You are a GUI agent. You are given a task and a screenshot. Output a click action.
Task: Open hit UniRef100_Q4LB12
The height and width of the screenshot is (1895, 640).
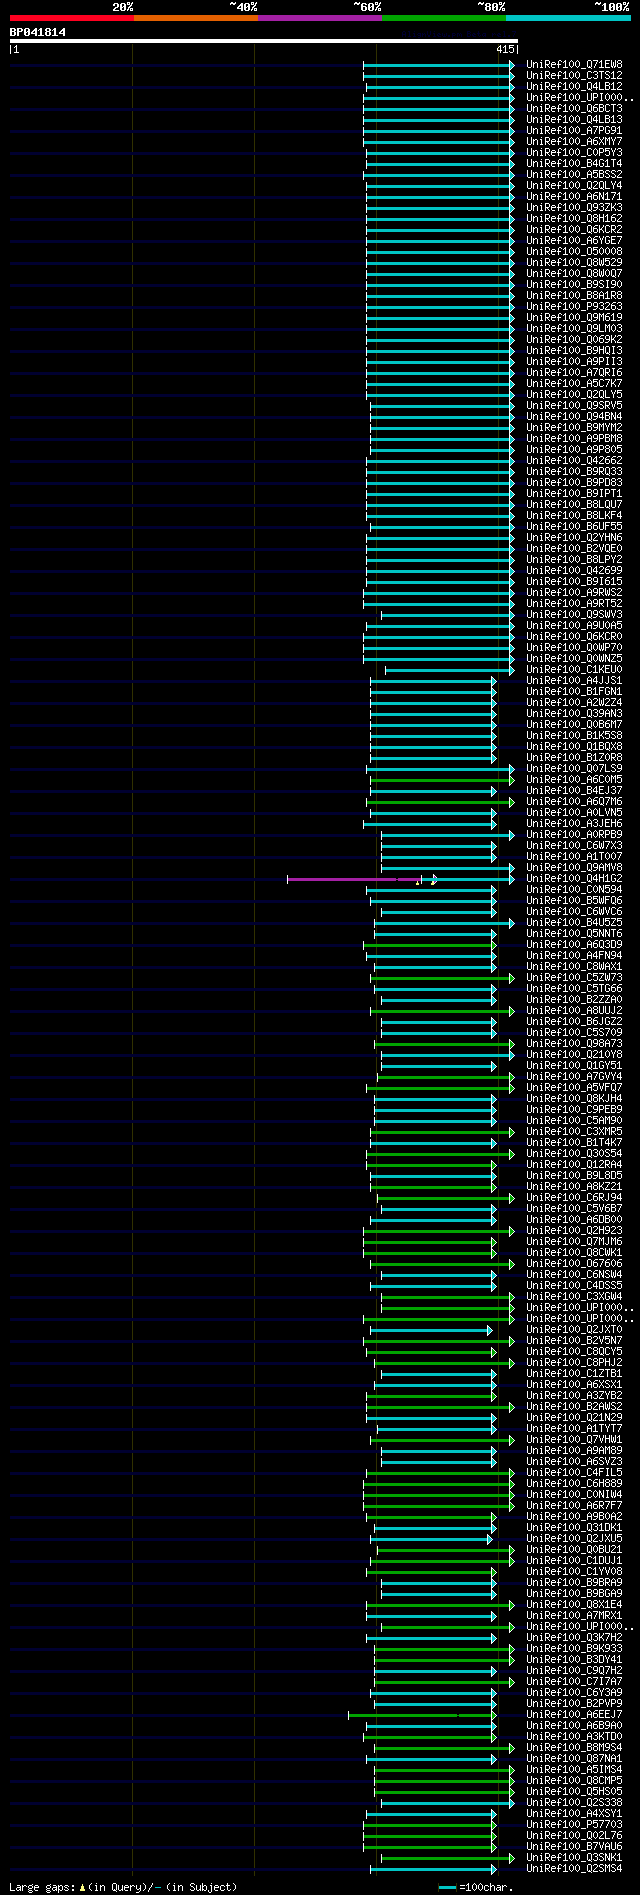(574, 86)
